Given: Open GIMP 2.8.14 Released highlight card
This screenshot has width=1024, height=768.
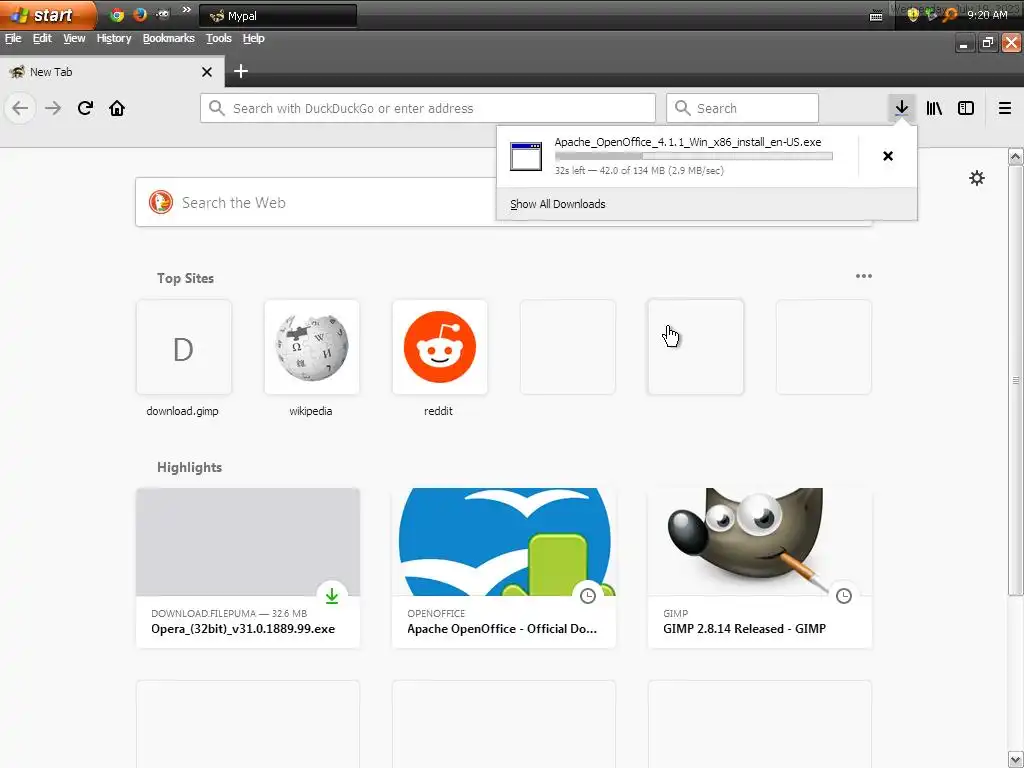Looking at the screenshot, I should point(760,568).
